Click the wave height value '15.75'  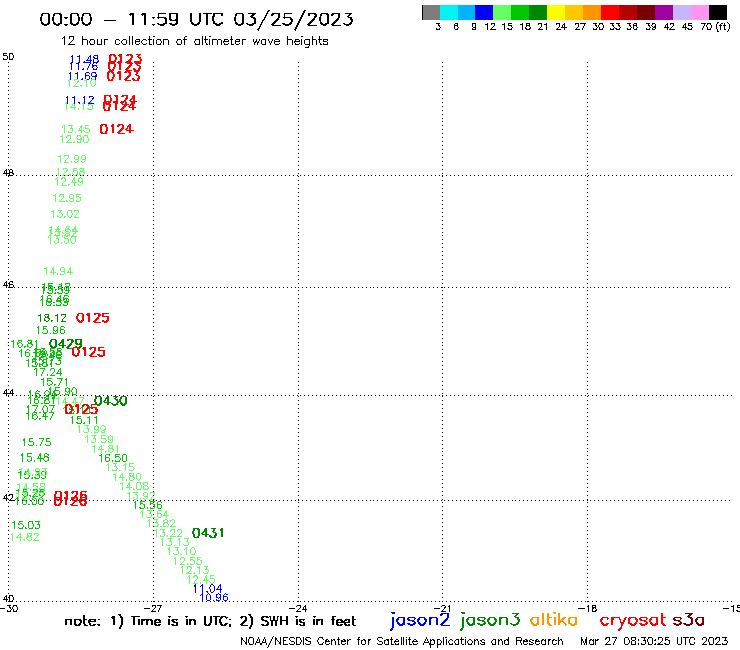click(x=36, y=442)
